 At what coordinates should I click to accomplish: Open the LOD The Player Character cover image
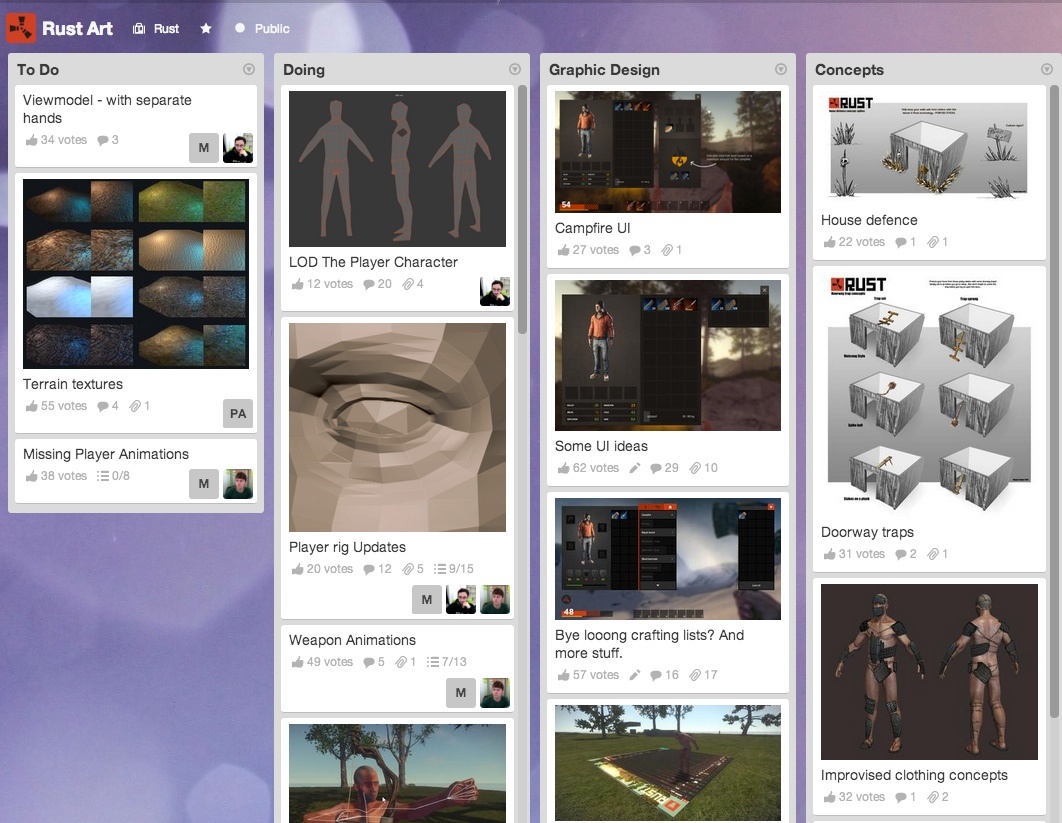(x=398, y=169)
